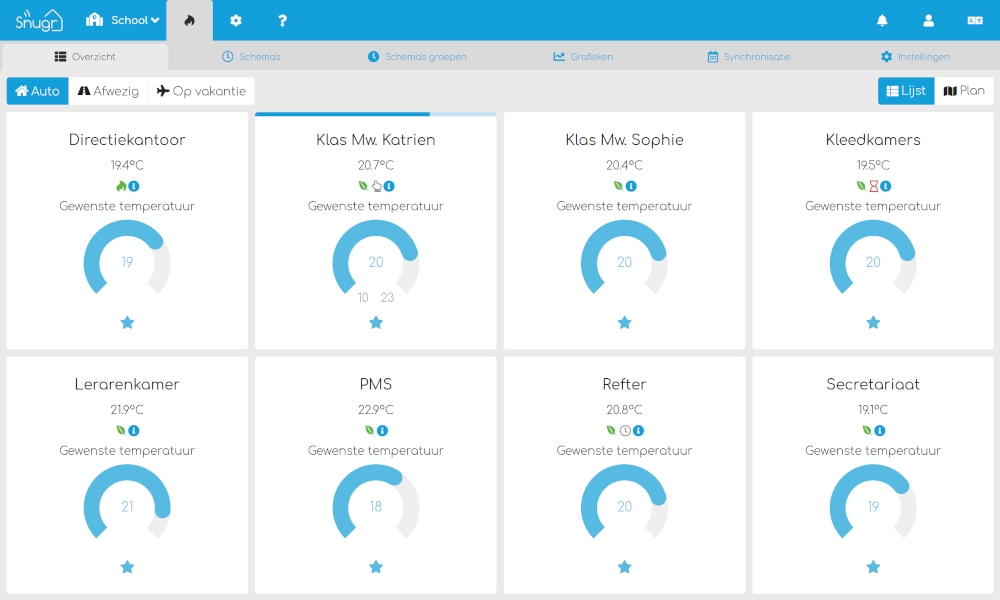Screen dimensions: 1000x600
Task: Toggle favorite star for Secretariaat
Action: click(873, 567)
